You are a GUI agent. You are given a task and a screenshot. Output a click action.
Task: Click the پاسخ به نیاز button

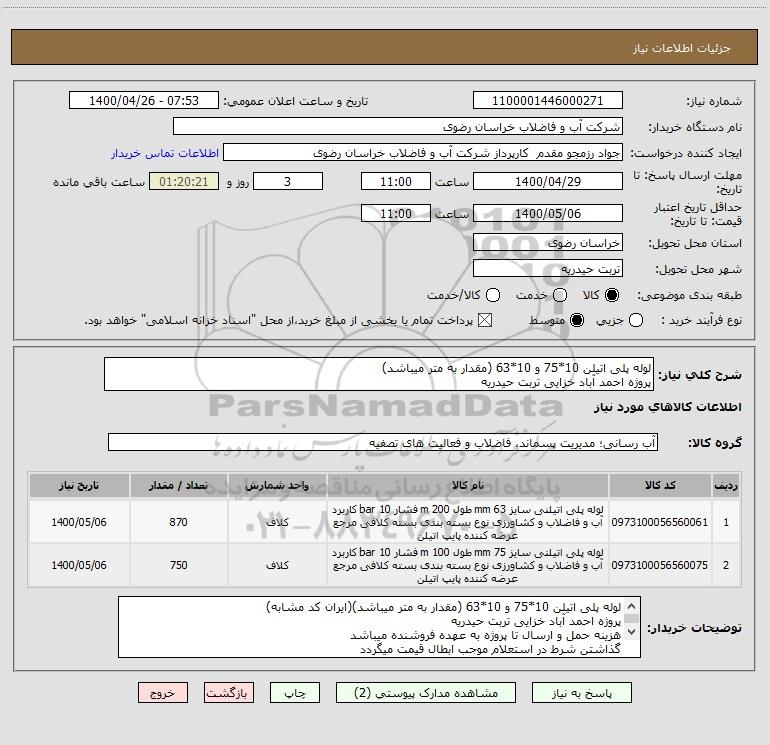582,693
